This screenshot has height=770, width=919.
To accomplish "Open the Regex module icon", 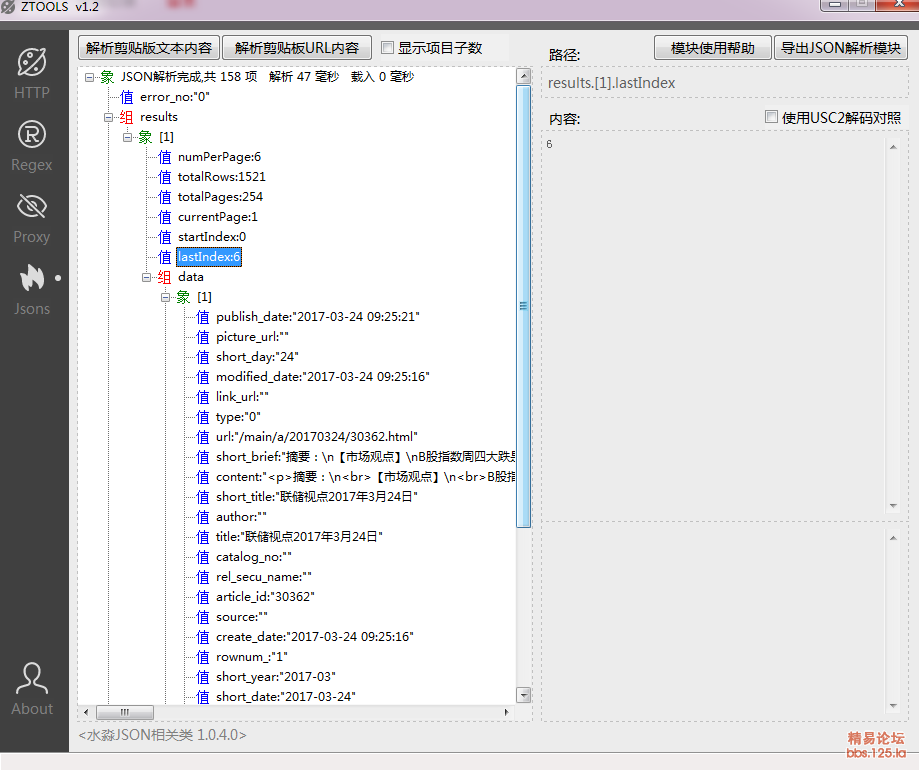I will pyautogui.click(x=32, y=134).
